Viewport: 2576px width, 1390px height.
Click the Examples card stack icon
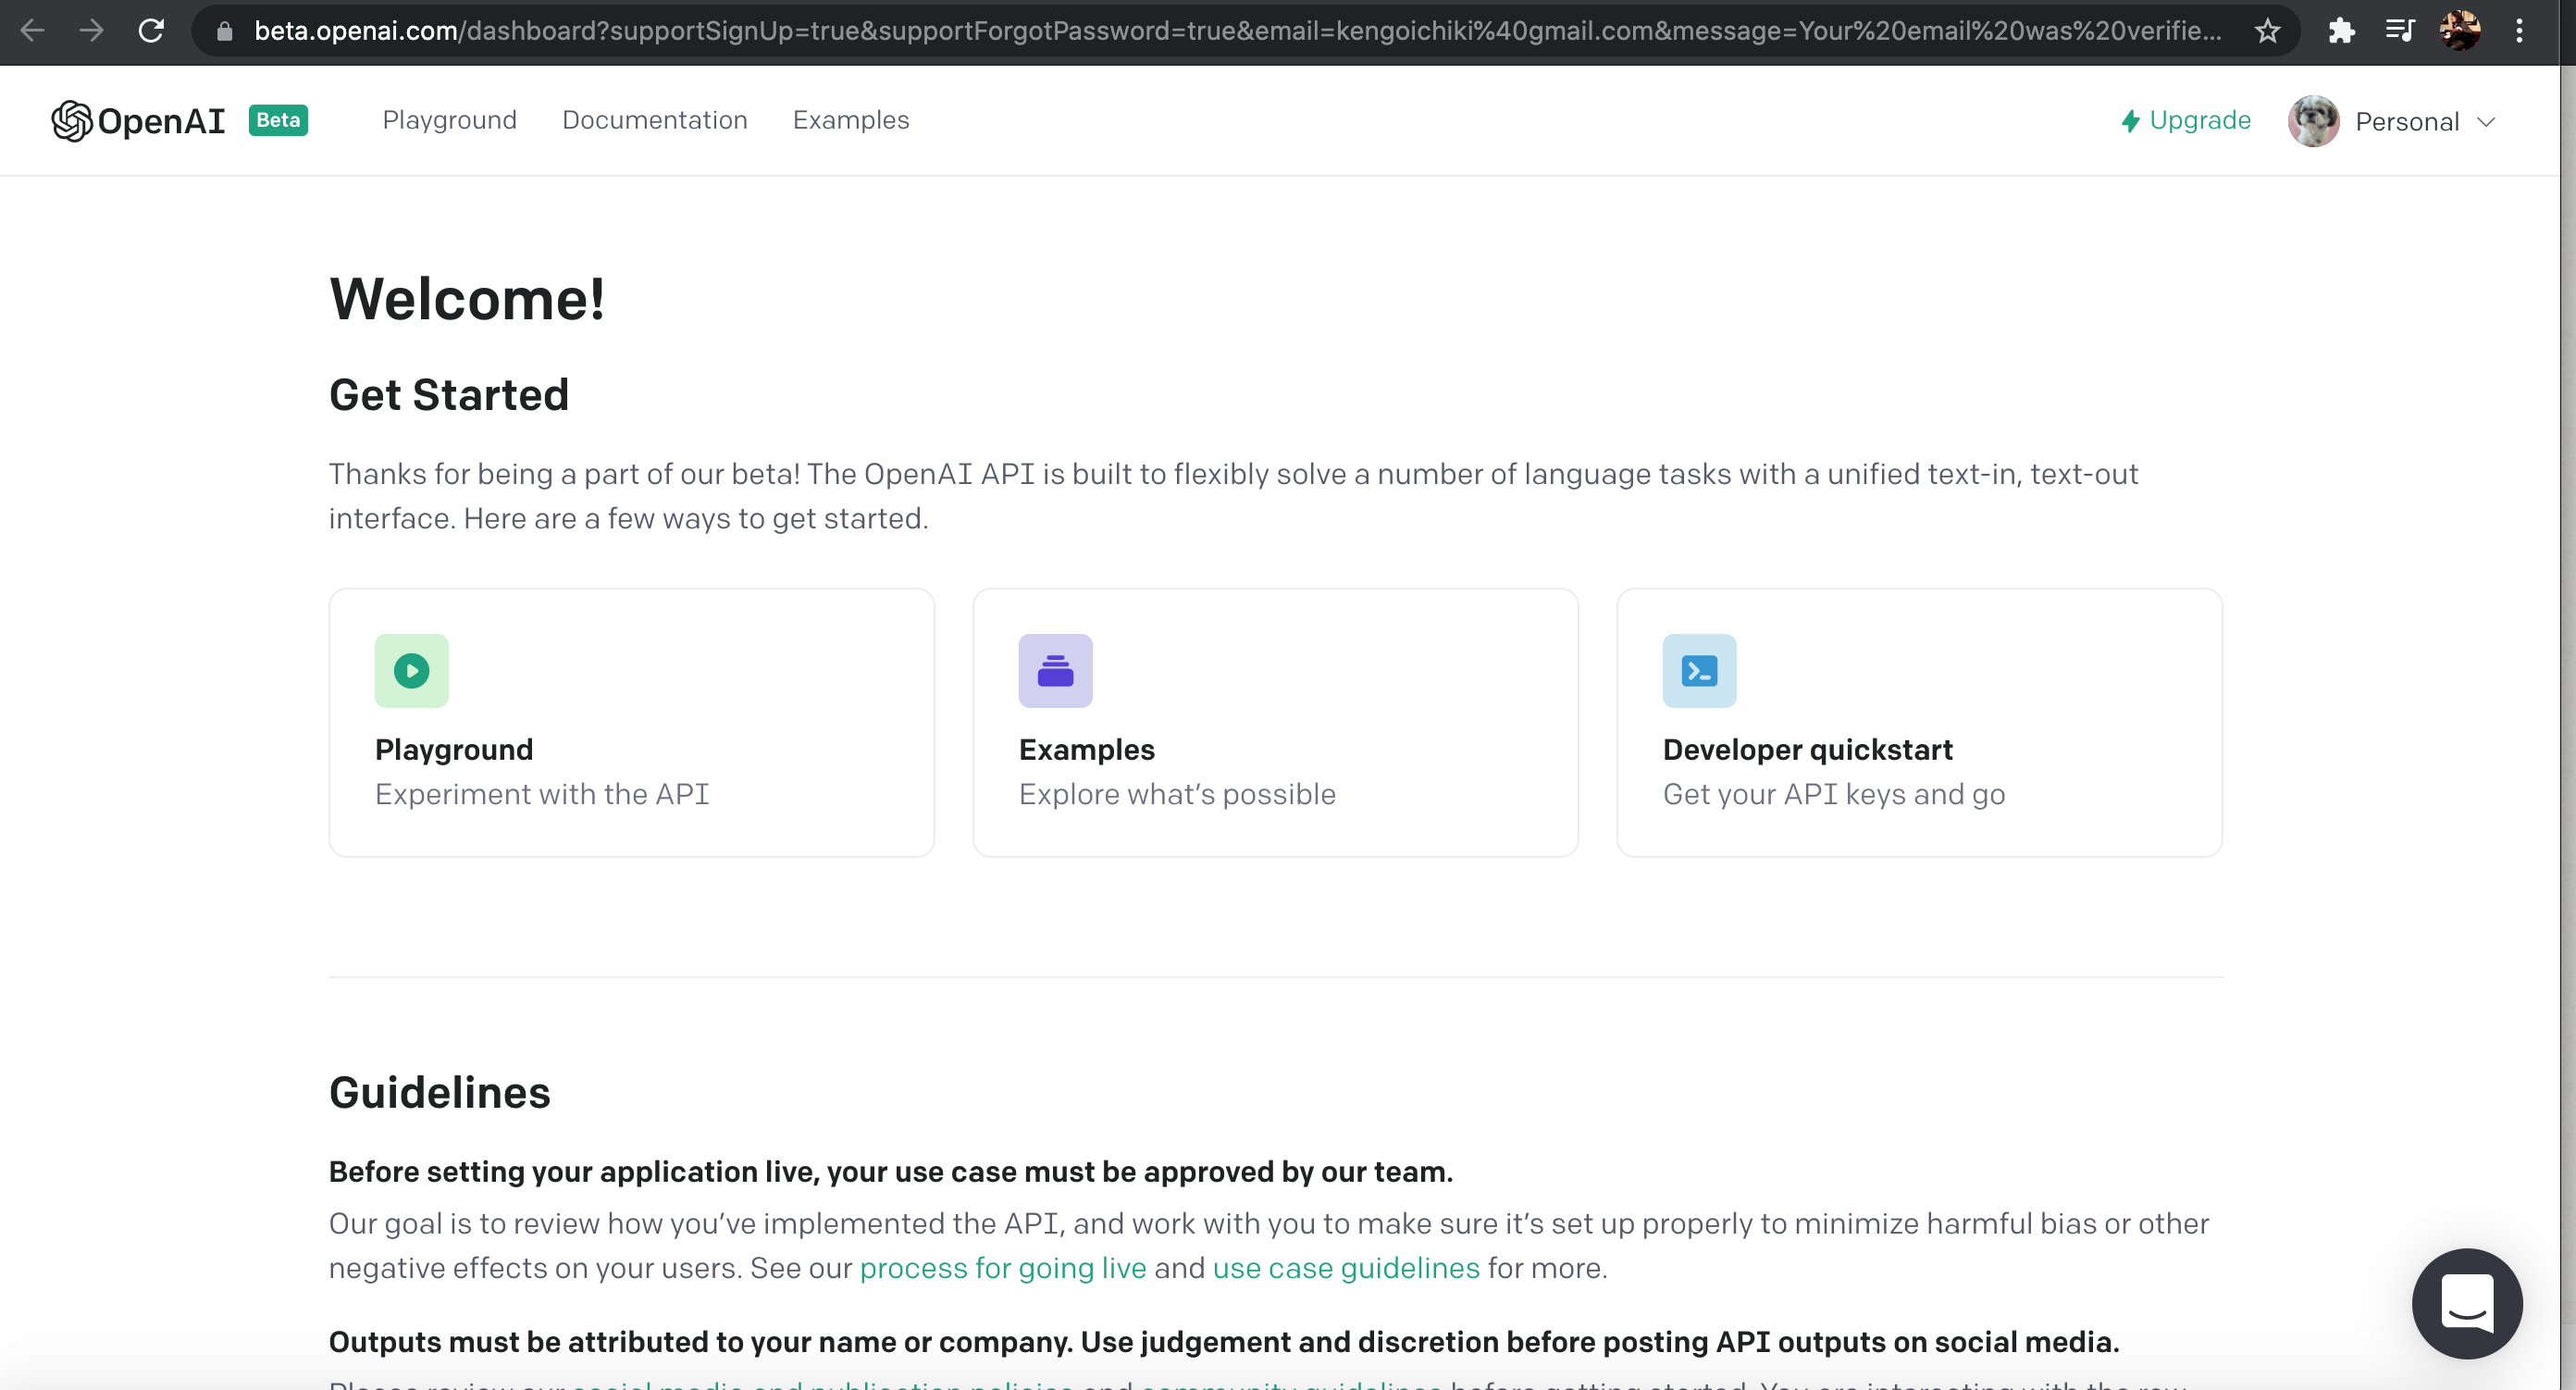1055,671
